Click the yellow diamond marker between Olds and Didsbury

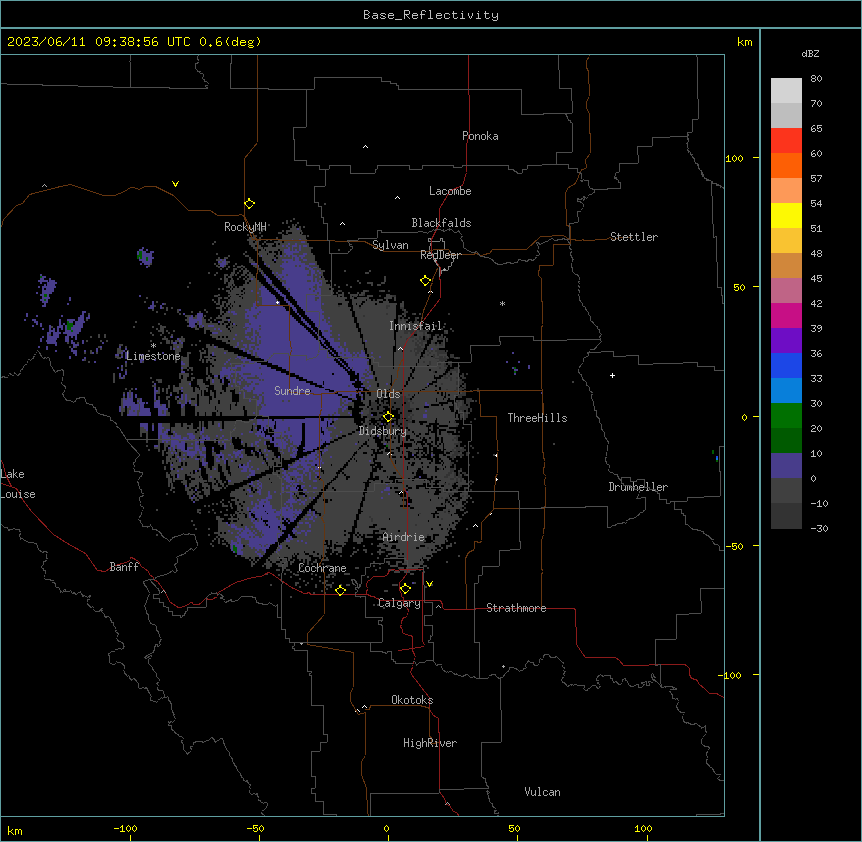pyautogui.click(x=388, y=417)
